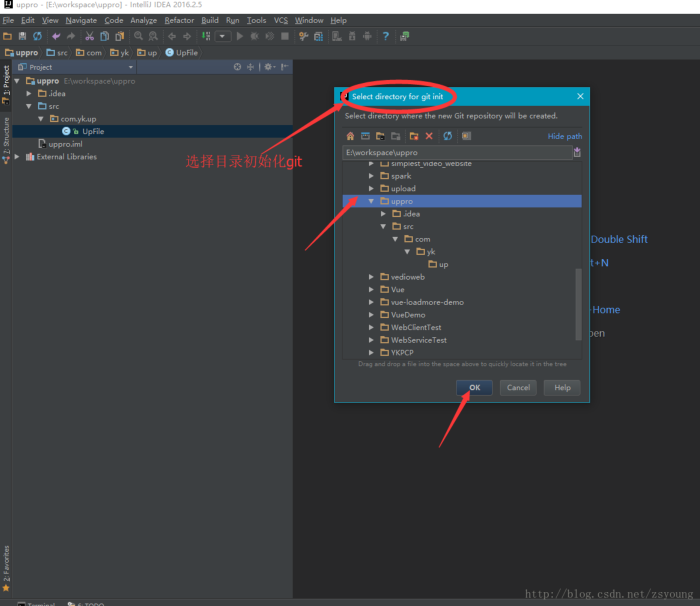Click the Show hidden files icon in dialog
The image size is (700, 606).
coord(466,136)
